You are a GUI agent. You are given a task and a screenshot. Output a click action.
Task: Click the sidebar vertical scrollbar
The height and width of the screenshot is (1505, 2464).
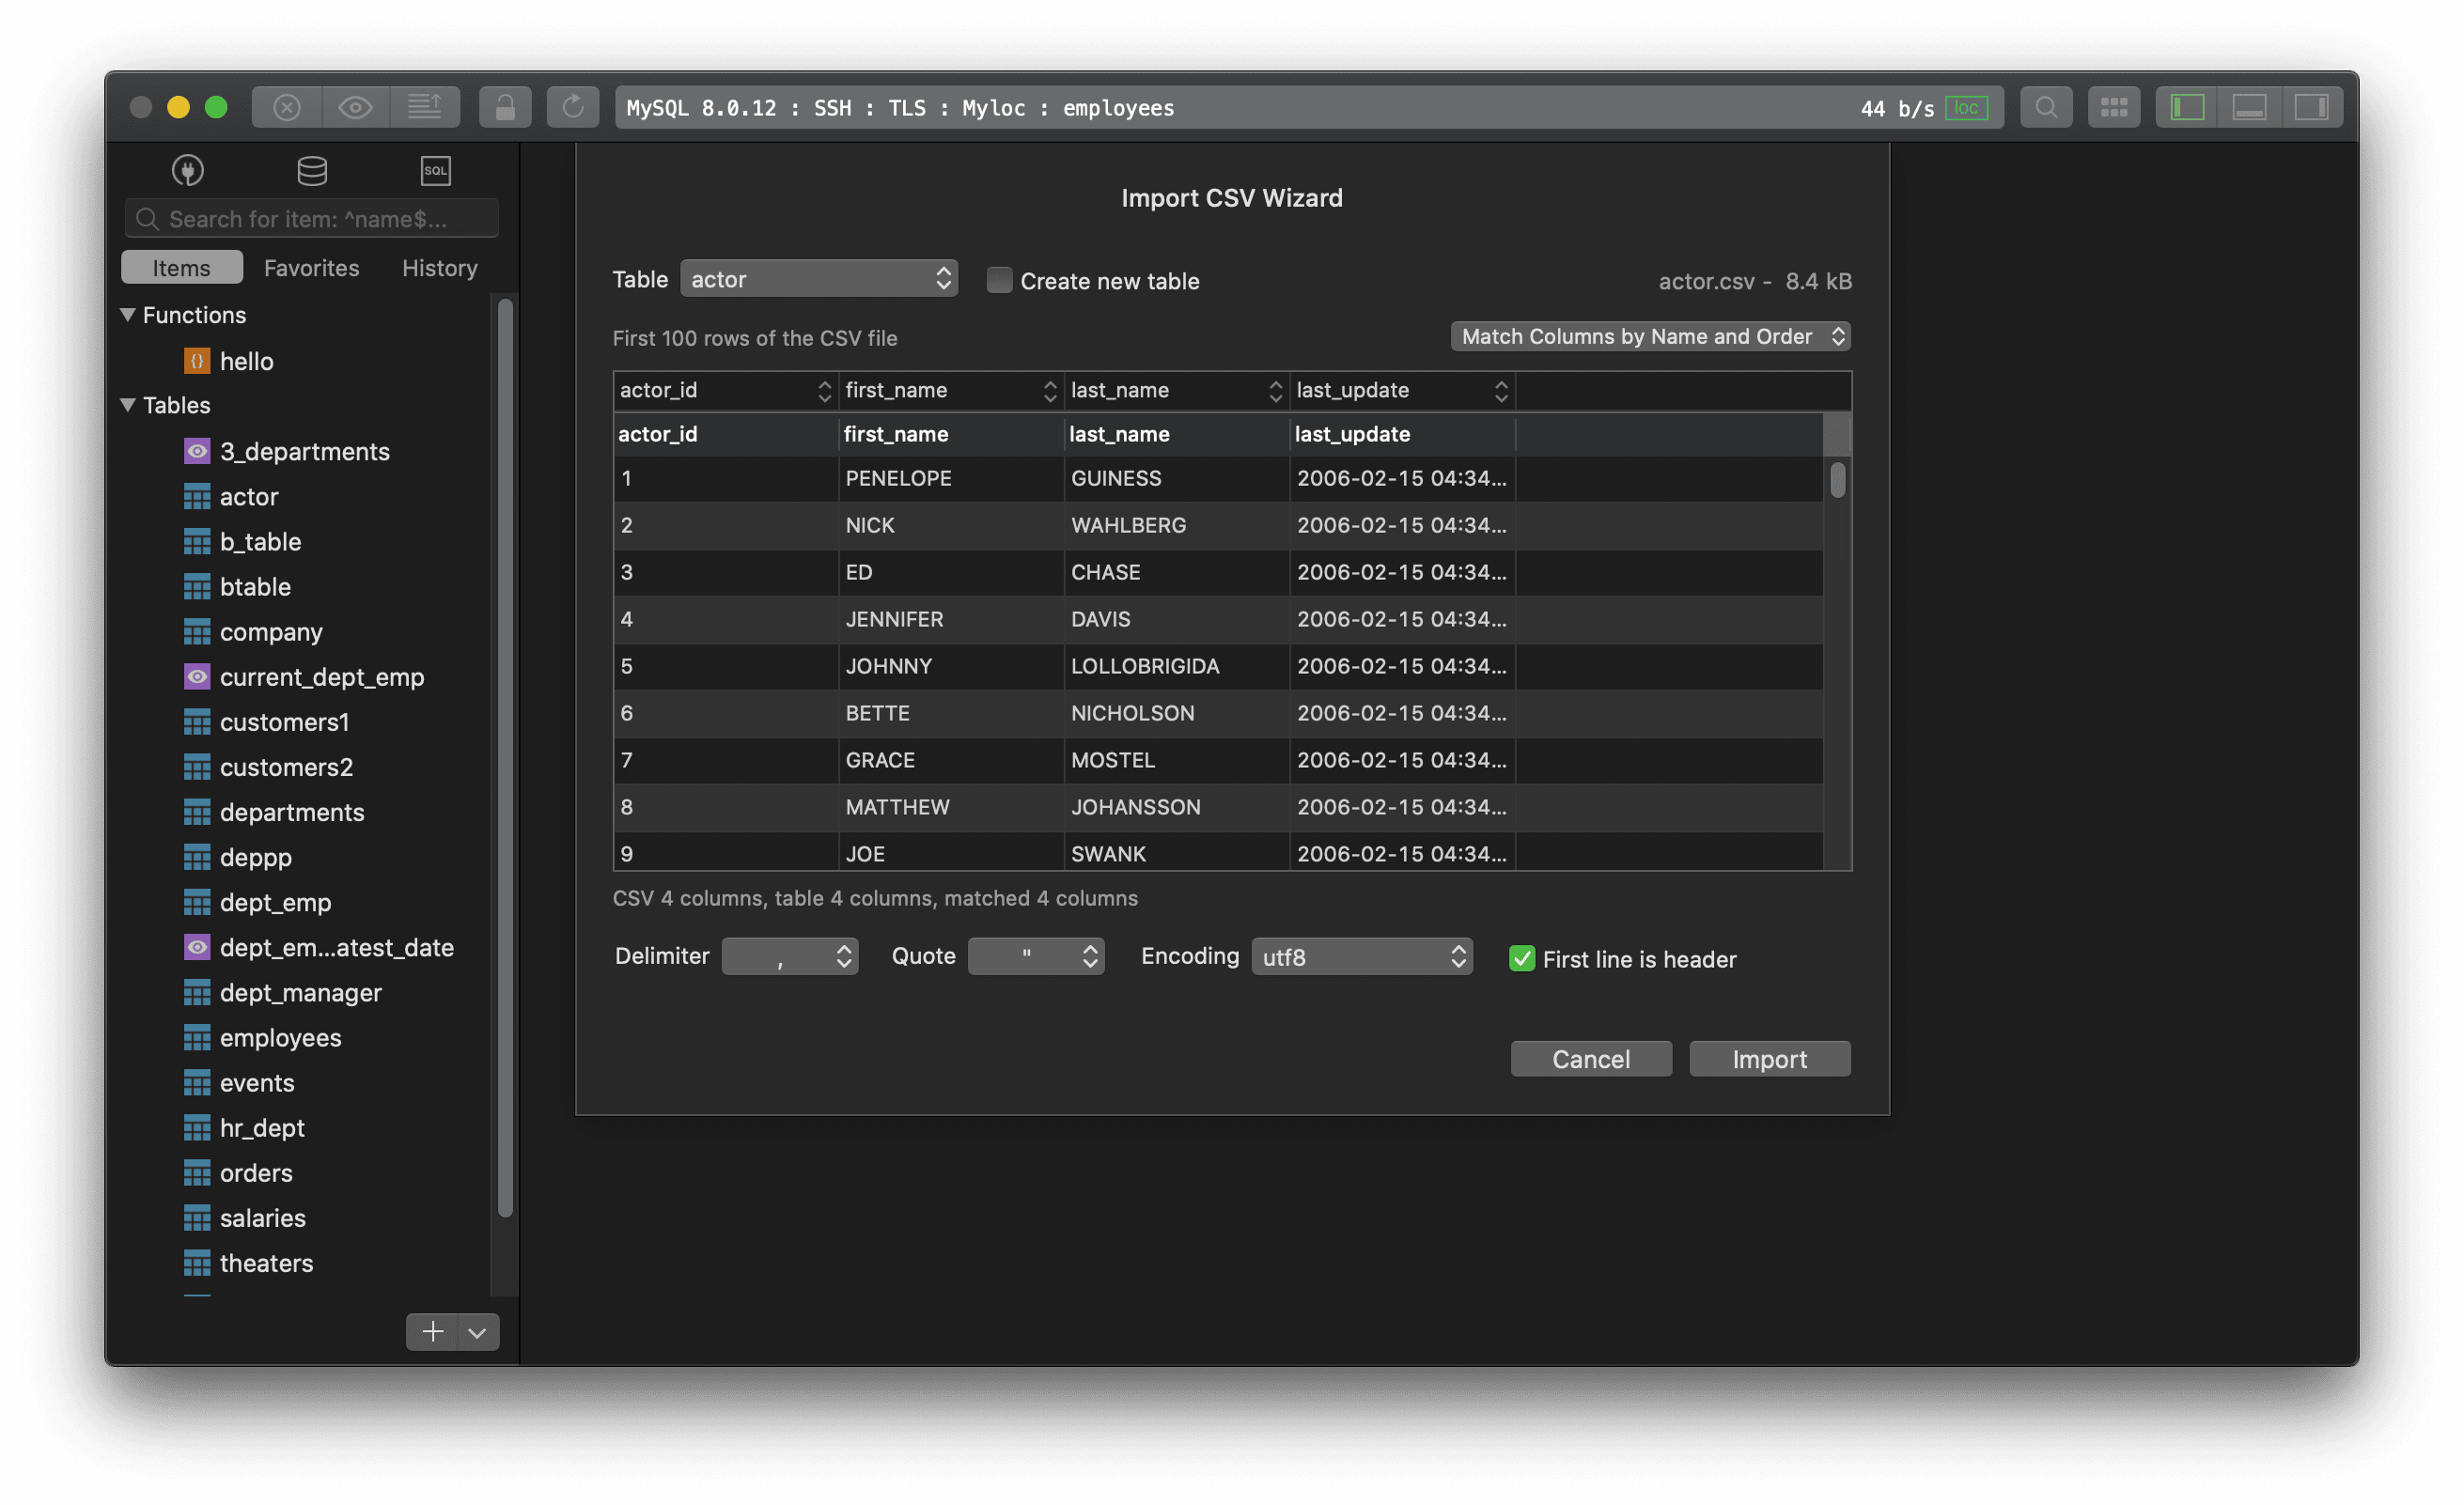505,757
